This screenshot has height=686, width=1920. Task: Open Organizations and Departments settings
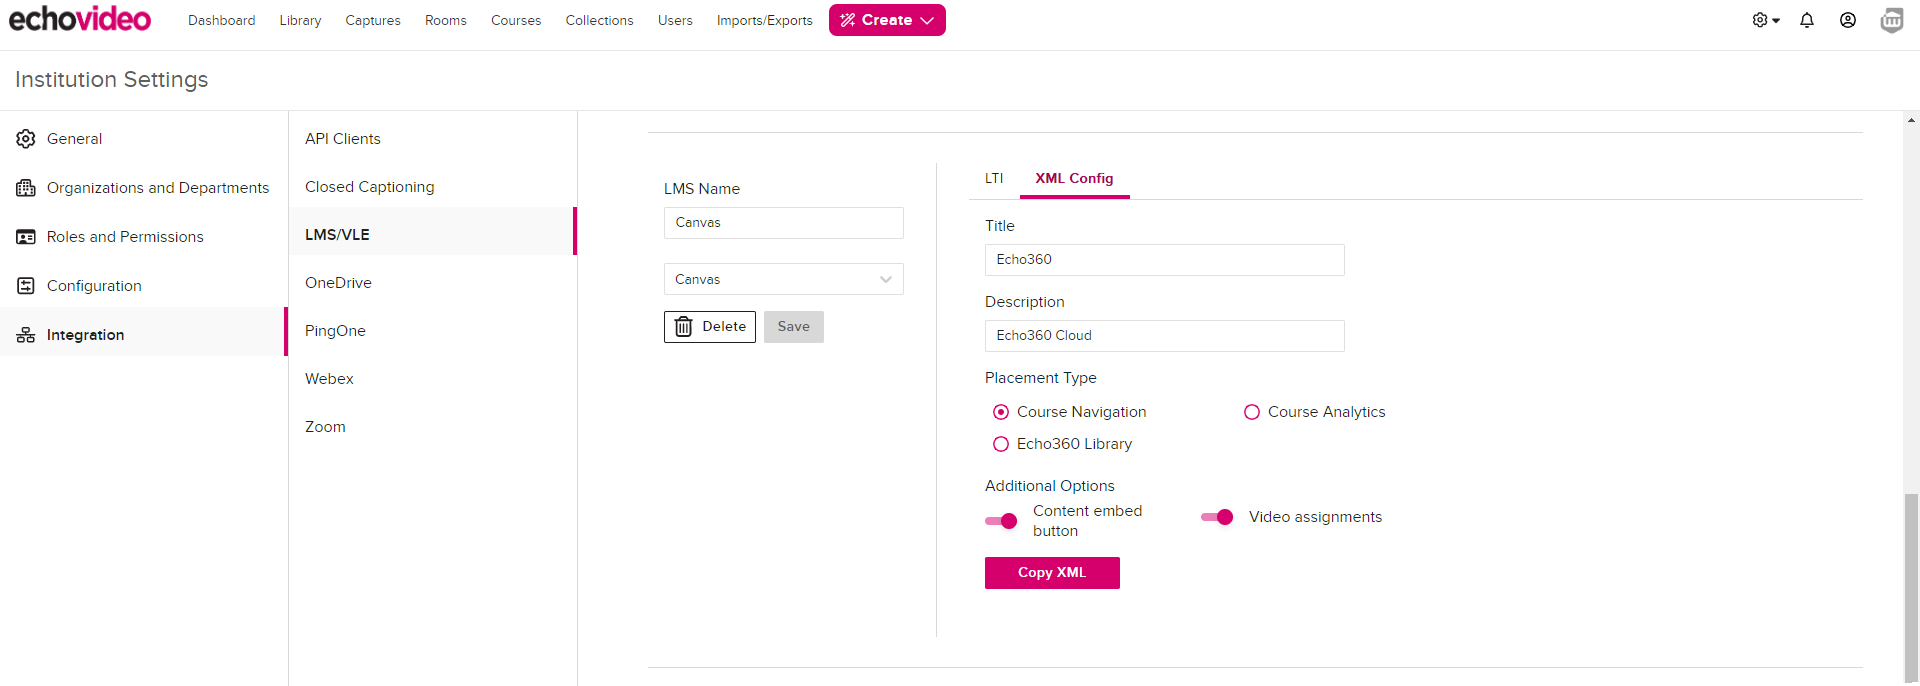pos(144,188)
